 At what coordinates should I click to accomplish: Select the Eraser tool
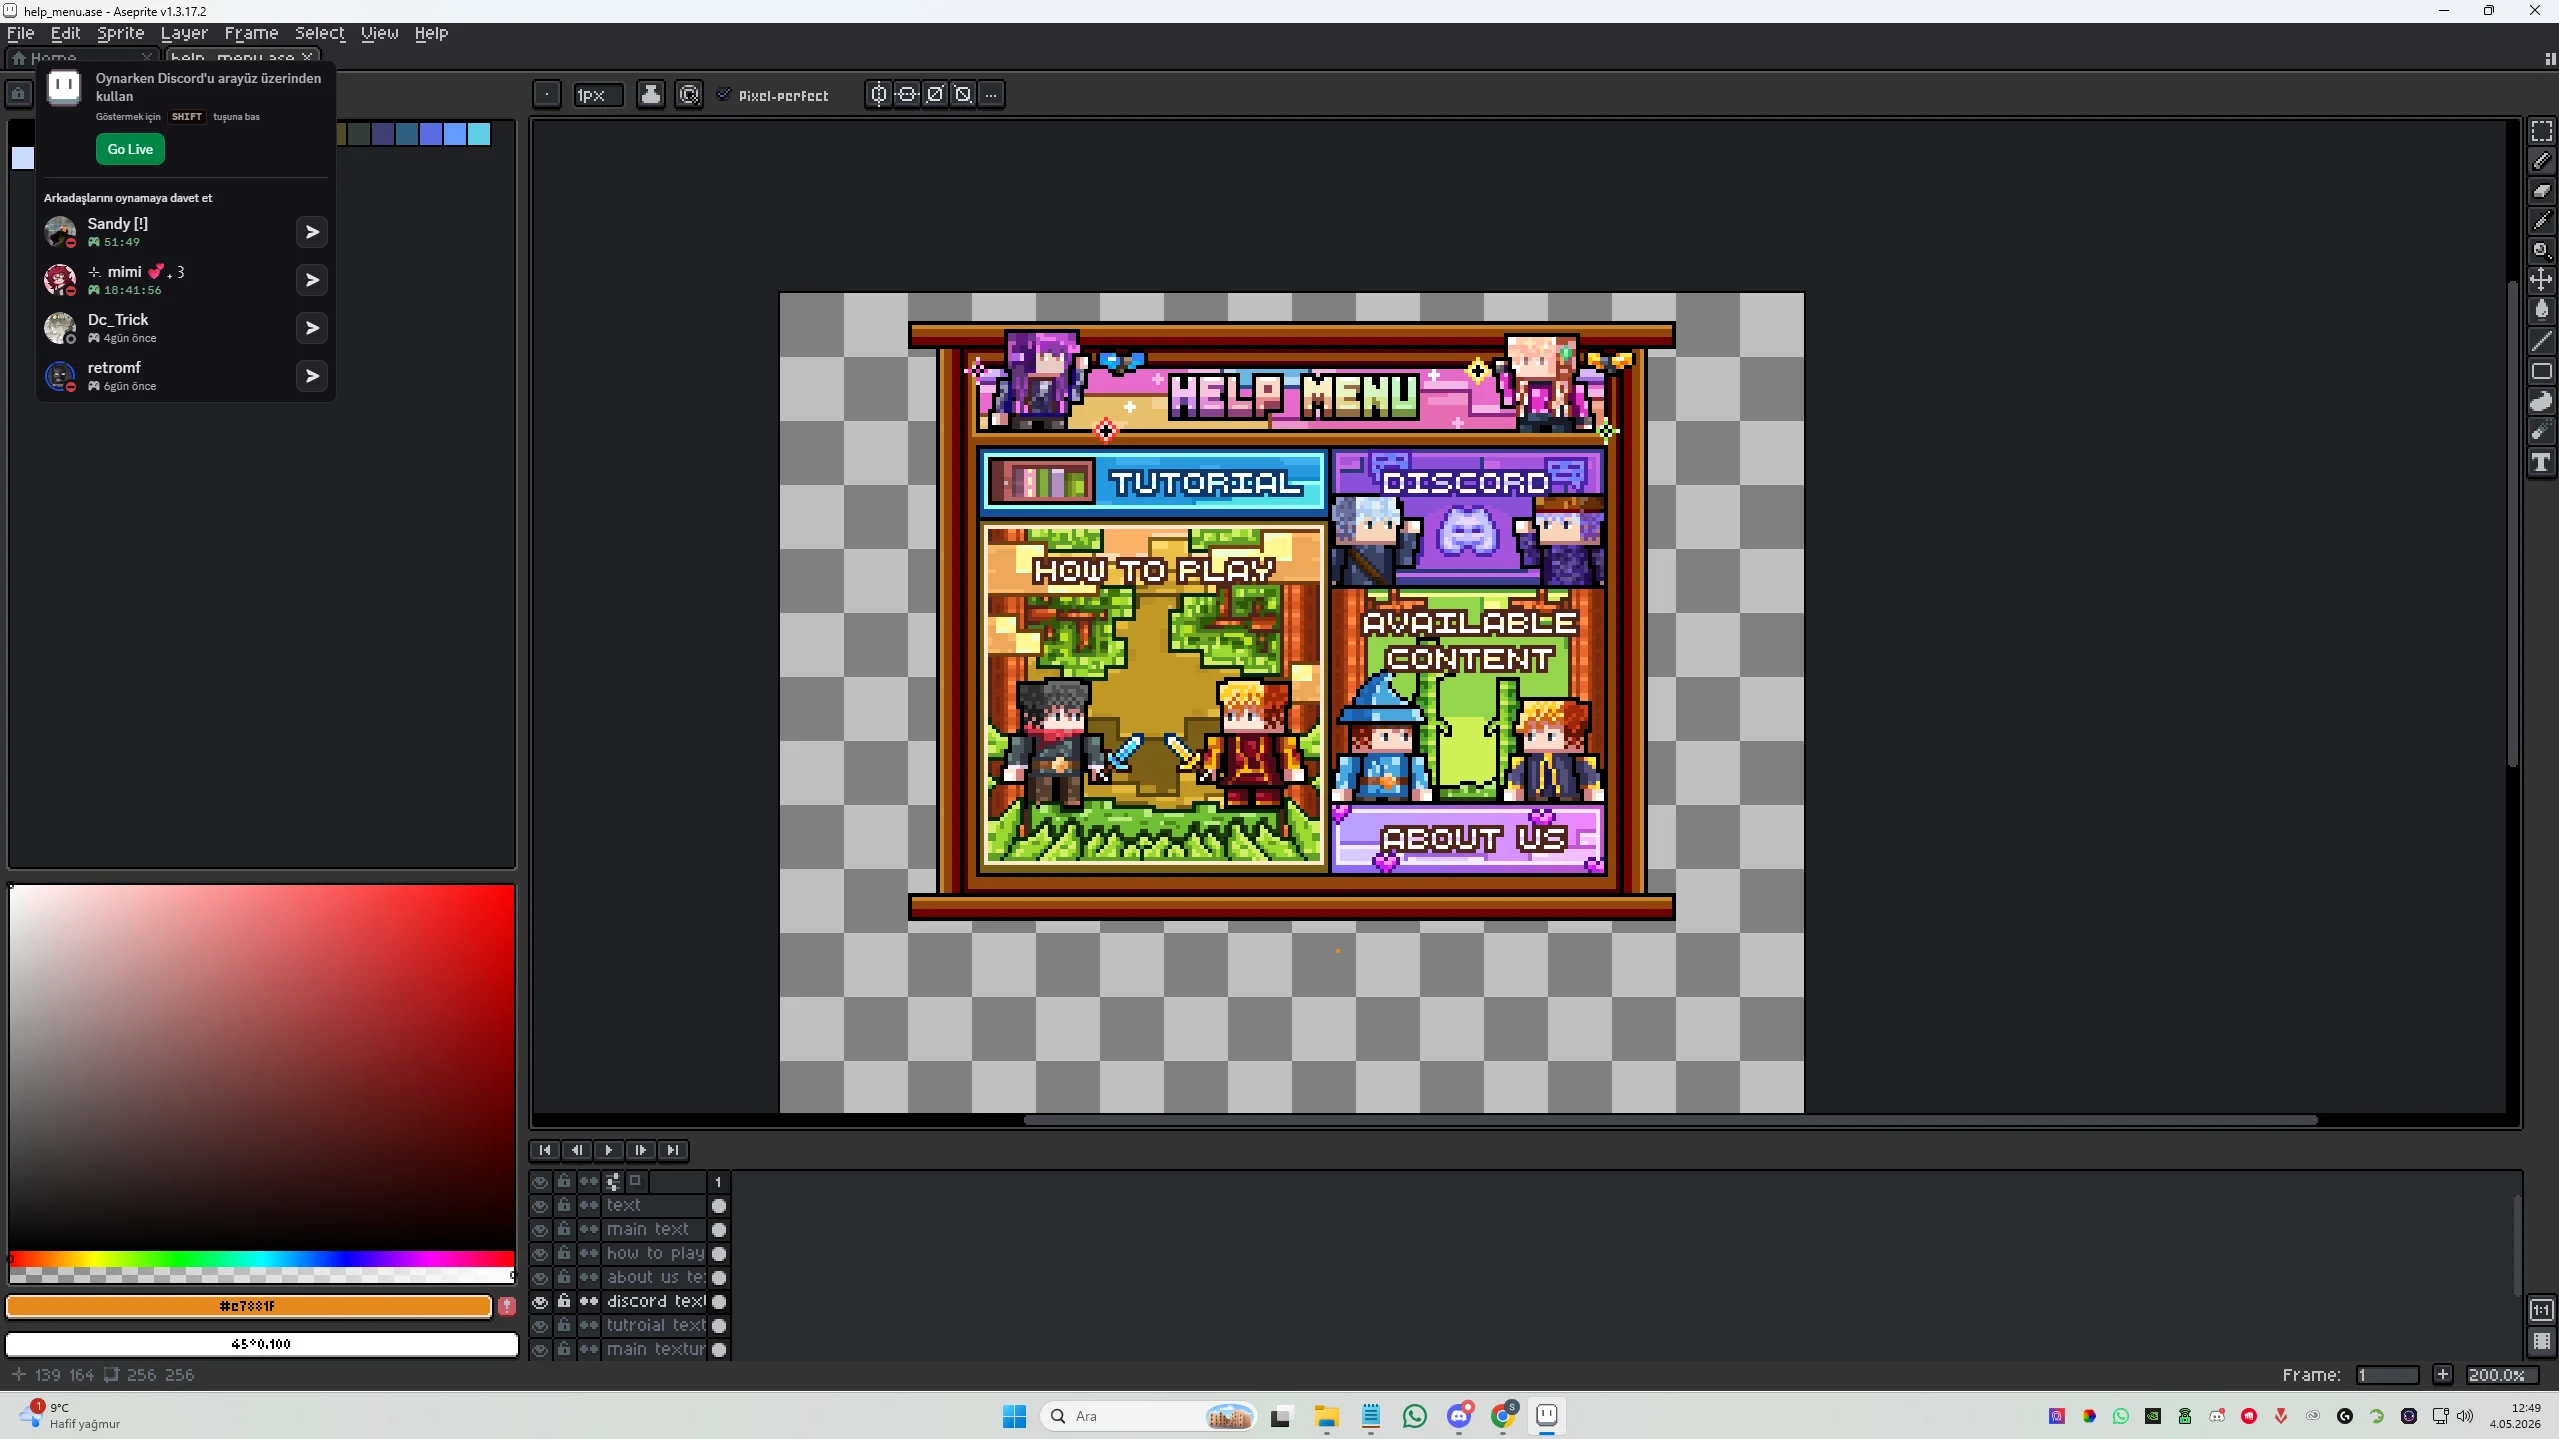click(x=2541, y=191)
